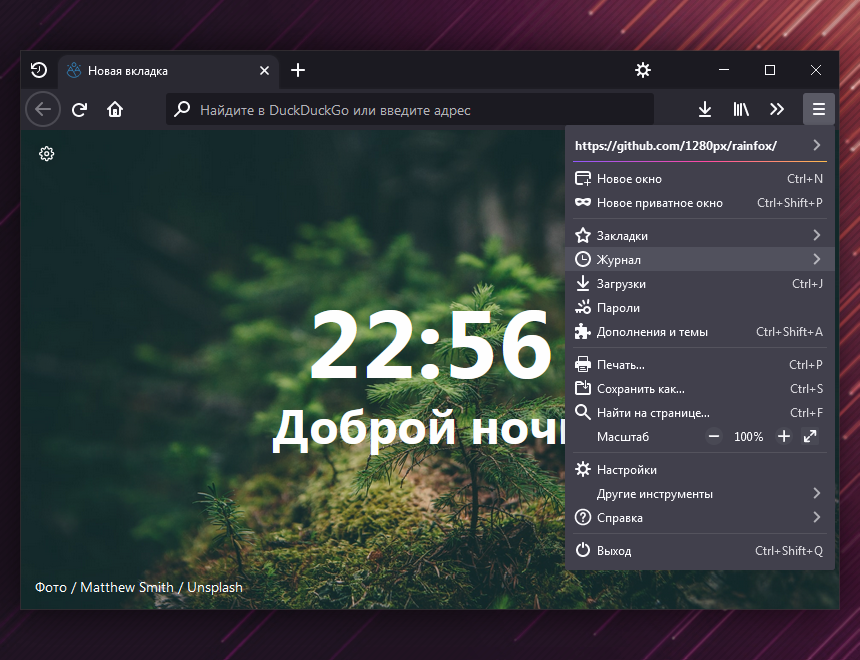Increase page zoom with the plus icon

pos(784,436)
